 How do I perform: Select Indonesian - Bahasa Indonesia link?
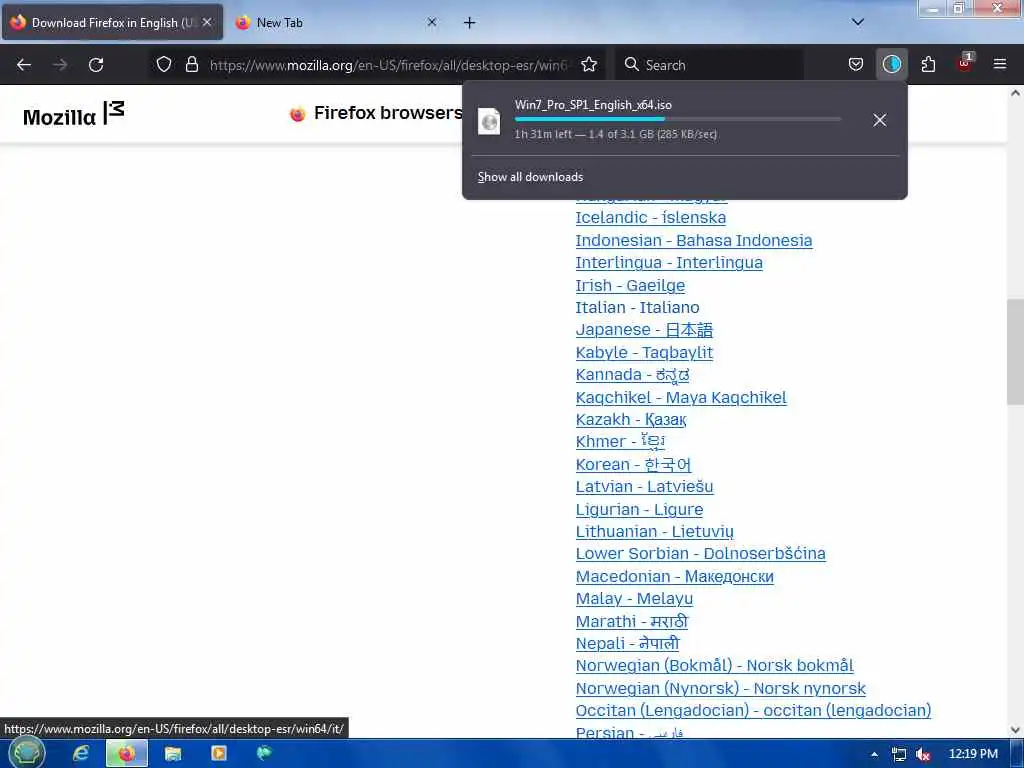(694, 240)
